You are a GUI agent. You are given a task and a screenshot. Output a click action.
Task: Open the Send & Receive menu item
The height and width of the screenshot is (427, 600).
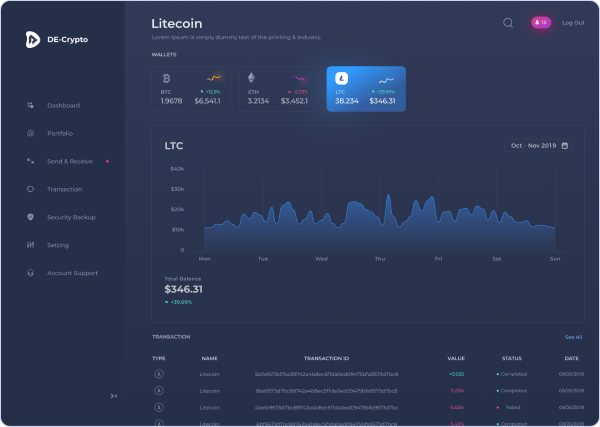[x=70, y=161]
